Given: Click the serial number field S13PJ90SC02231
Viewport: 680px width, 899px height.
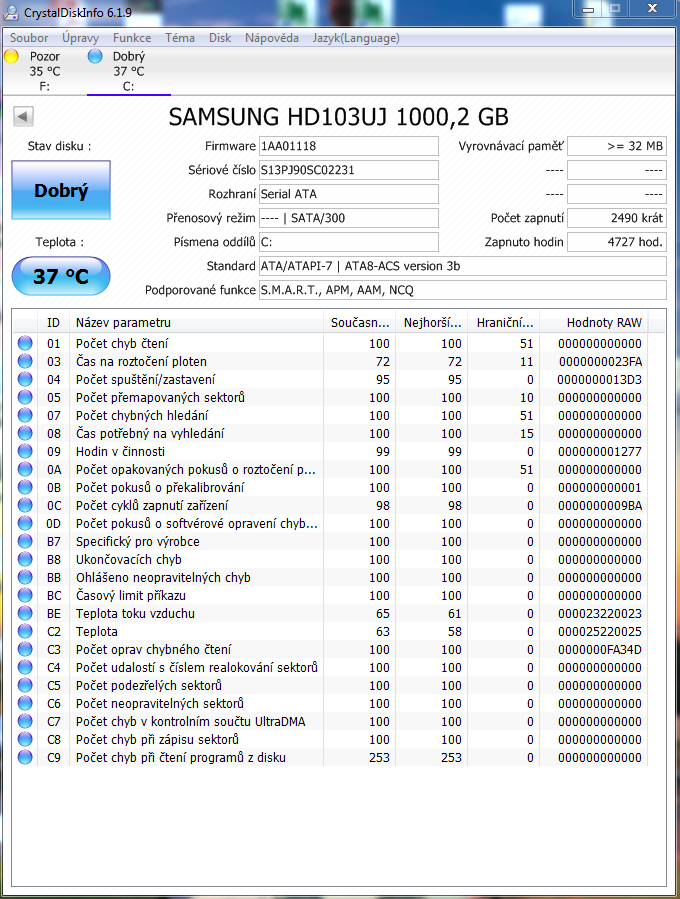Looking at the screenshot, I should pyautogui.click(x=349, y=170).
